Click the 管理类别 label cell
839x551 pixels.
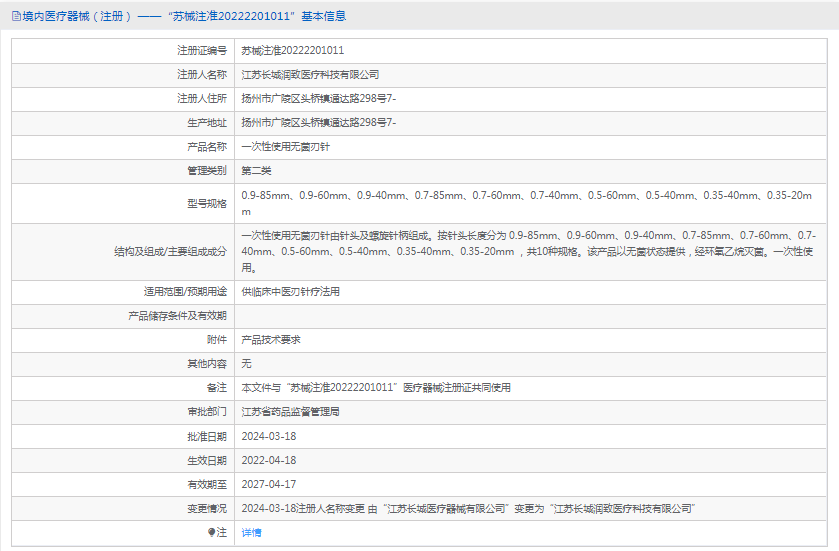[123, 171]
